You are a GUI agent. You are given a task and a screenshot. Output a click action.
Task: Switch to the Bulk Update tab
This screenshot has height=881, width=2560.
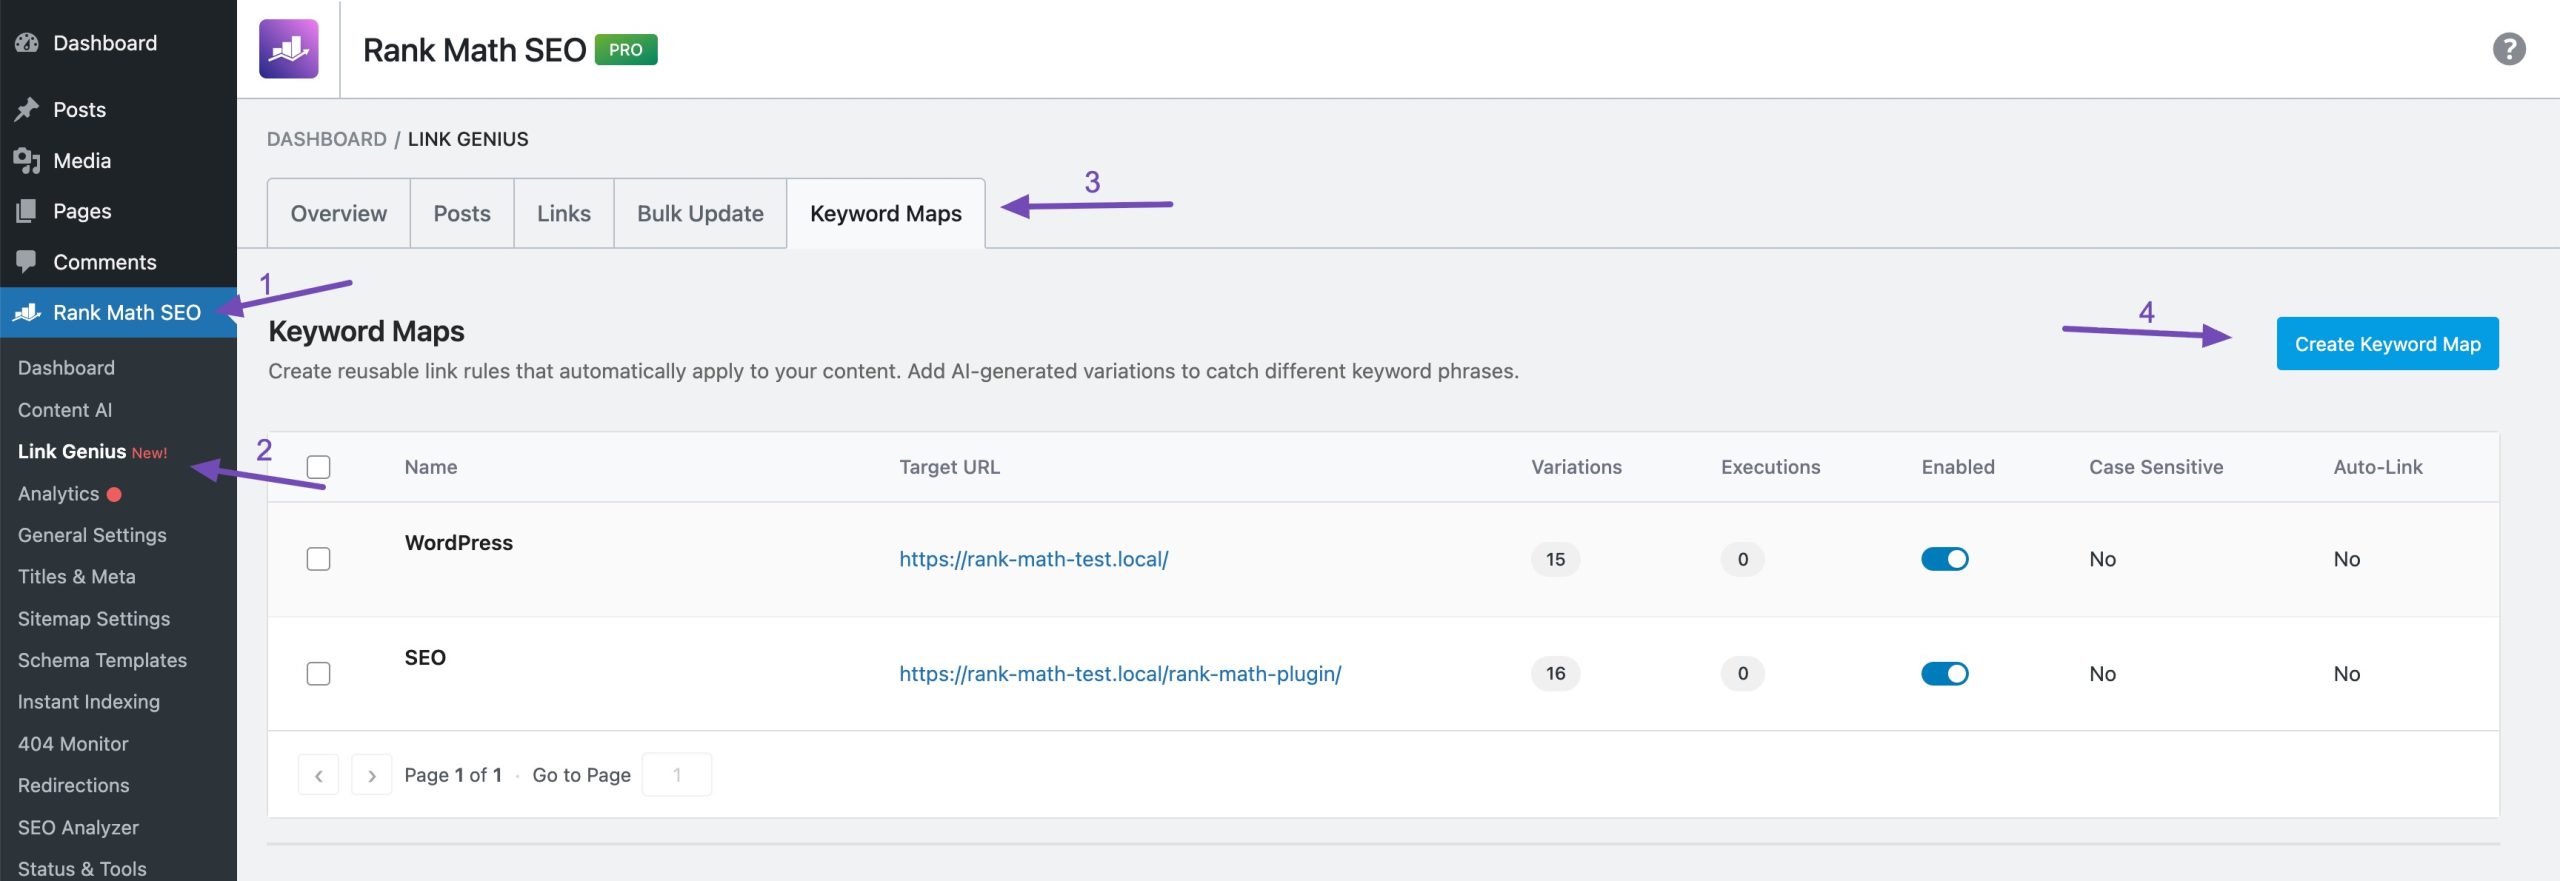tap(700, 213)
